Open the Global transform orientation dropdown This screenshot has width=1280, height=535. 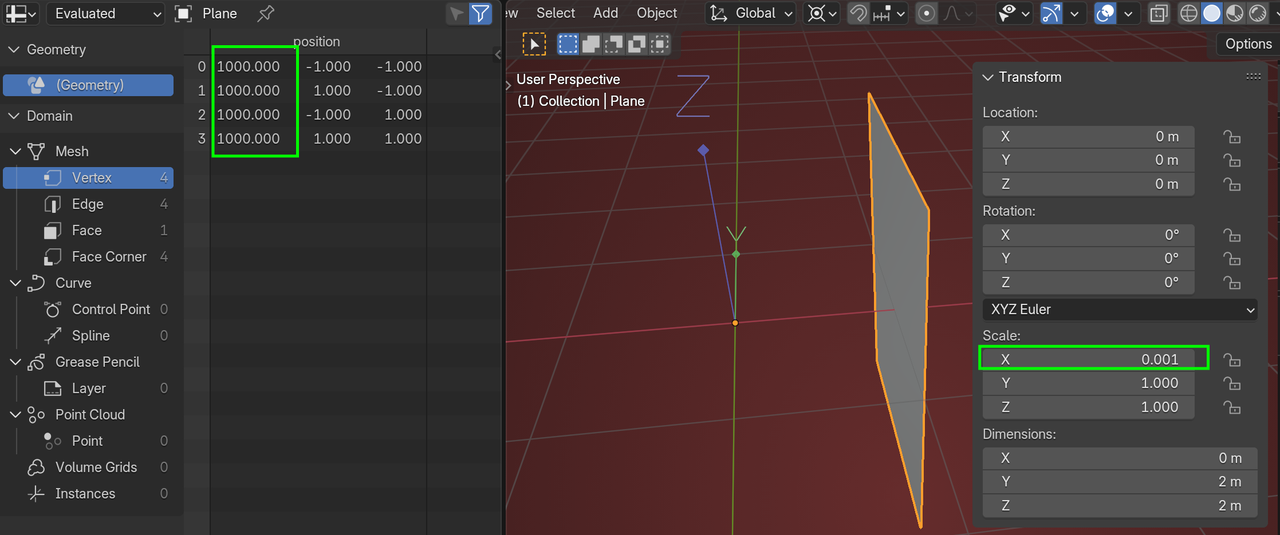(752, 13)
